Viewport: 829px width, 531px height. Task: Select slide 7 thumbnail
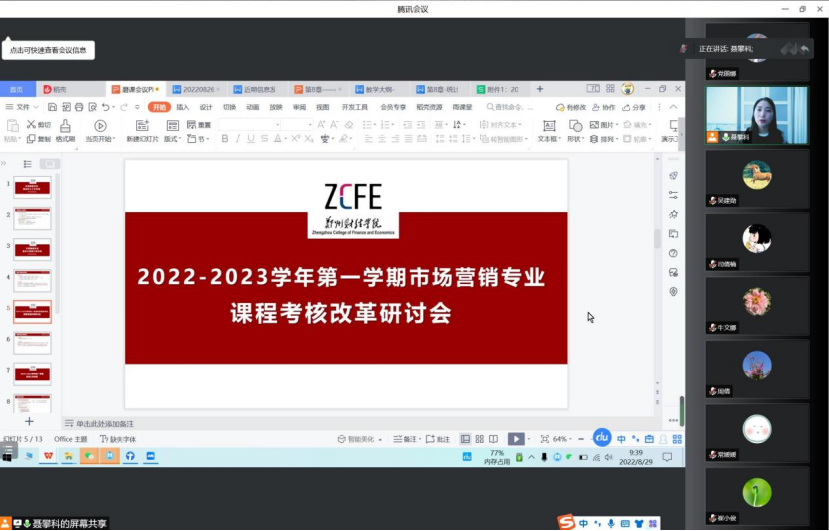(x=32, y=374)
